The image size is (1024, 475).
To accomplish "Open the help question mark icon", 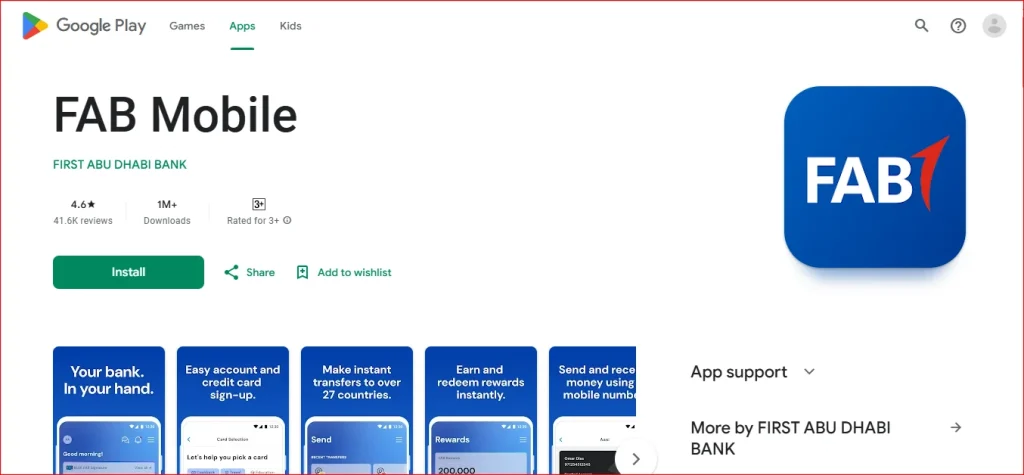I will pos(958,26).
